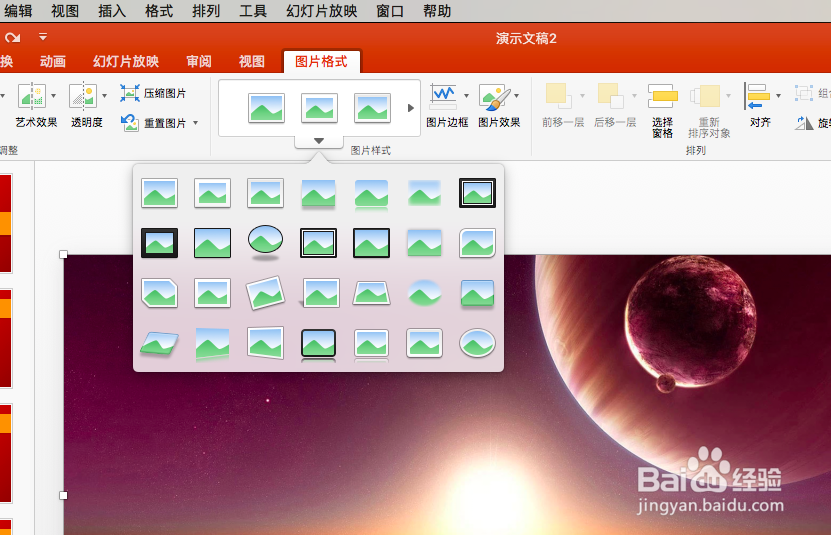Expand the 重置图片 dropdown arrow

pos(196,123)
